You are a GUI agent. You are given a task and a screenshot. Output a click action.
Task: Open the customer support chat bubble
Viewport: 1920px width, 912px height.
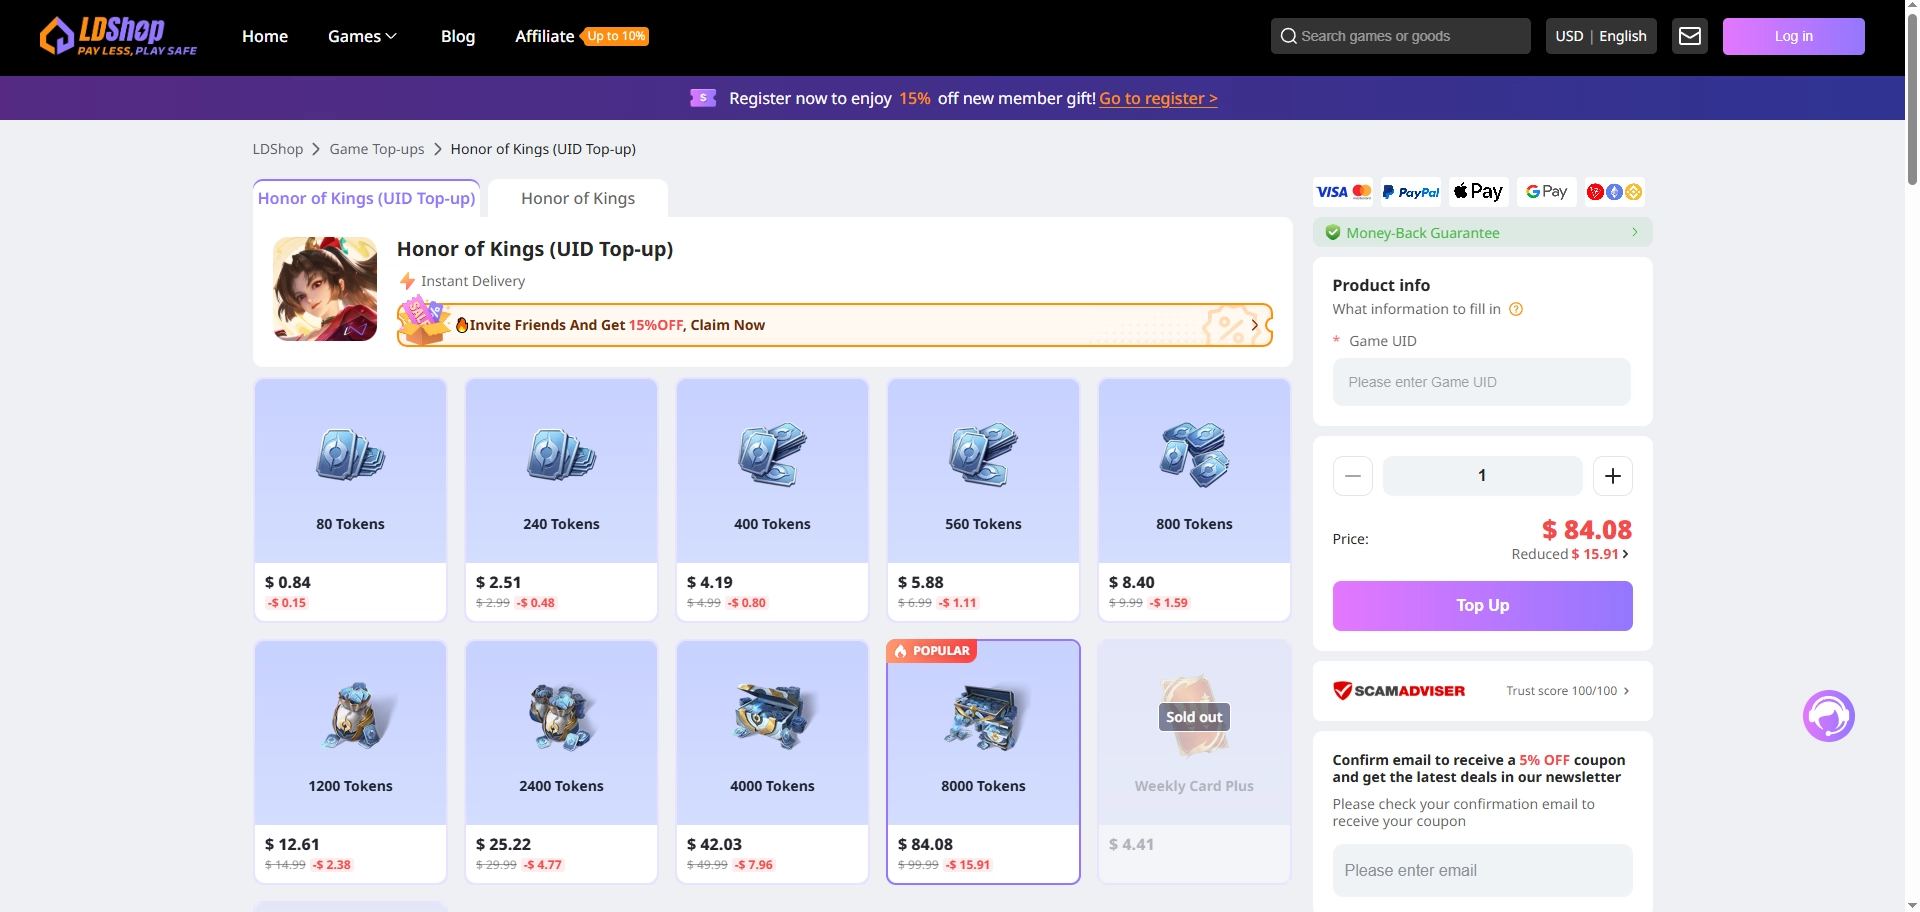[1828, 716]
